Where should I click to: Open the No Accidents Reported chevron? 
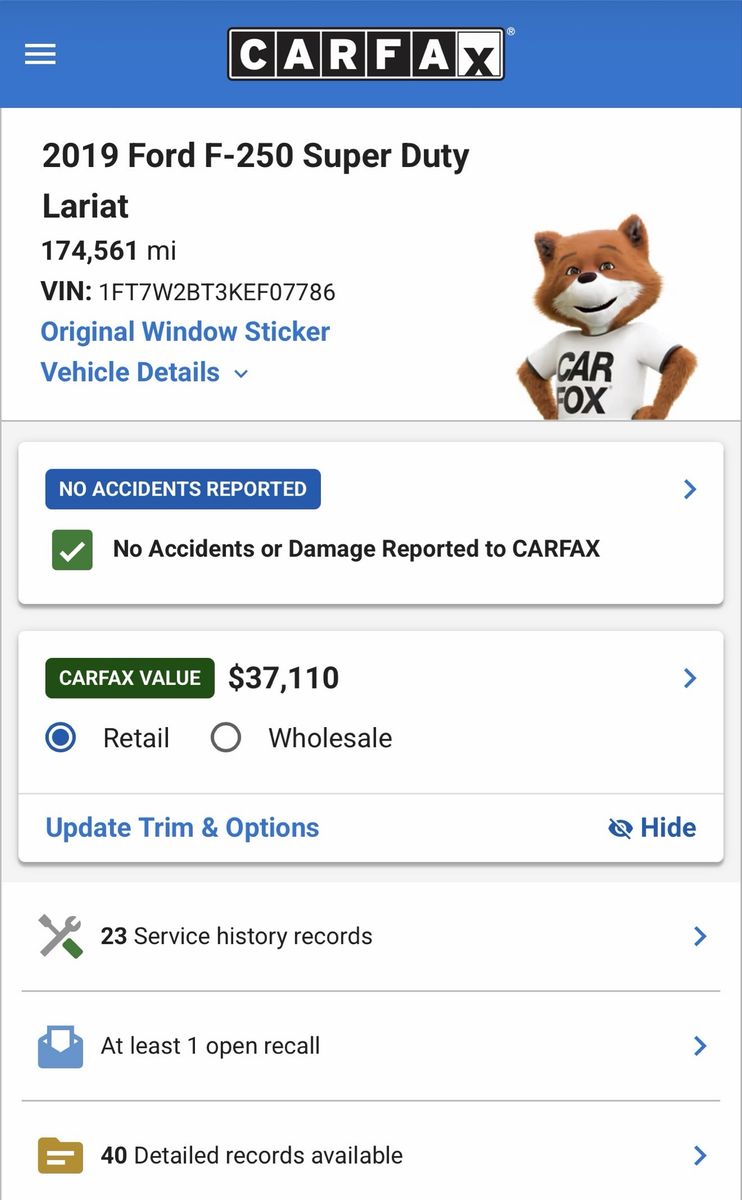[x=690, y=489]
